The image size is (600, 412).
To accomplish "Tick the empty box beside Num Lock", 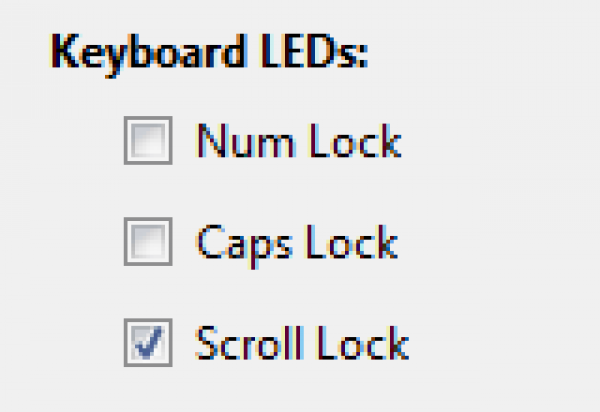I will pyautogui.click(x=148, y=140).
